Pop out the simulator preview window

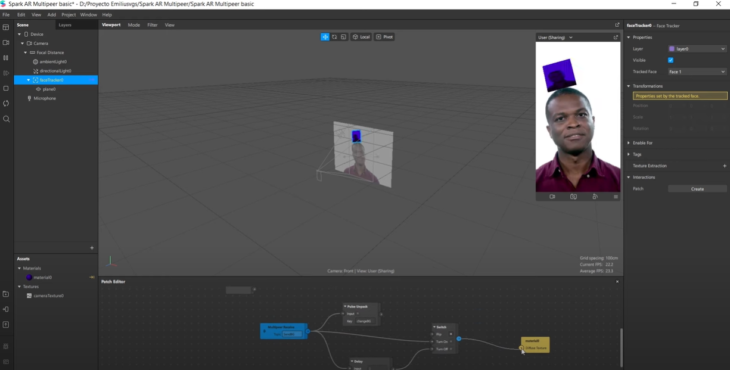tap(615, 37)
